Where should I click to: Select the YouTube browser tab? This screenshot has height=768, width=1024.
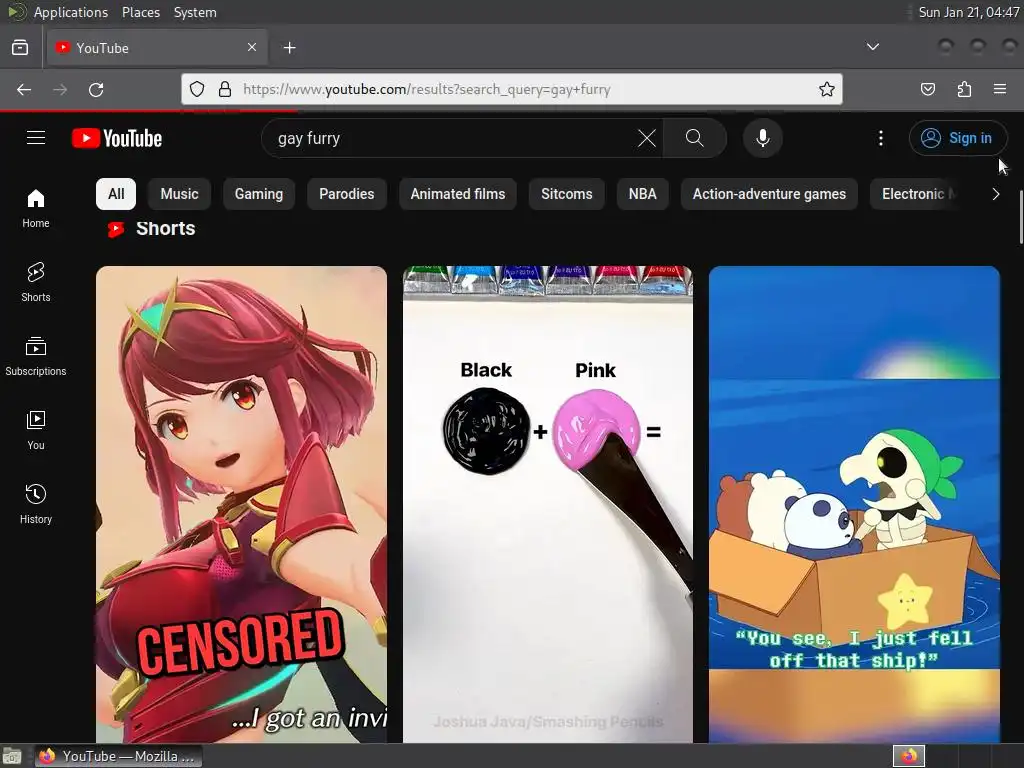coord(157,48)
